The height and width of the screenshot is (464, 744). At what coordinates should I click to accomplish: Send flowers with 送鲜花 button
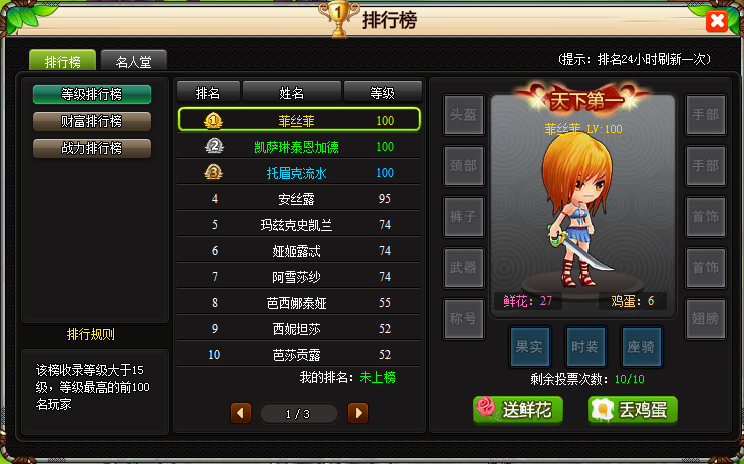518,409
